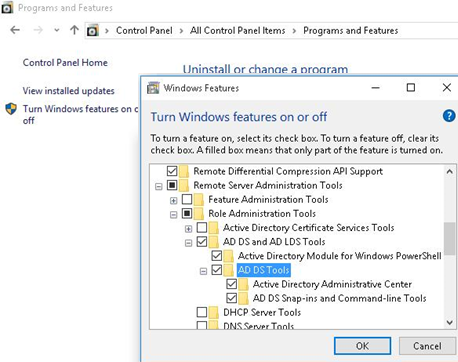The height and width of the screenshot is (362, 458).
Task: Check the DHCP Server Tools checkbox
Action: 202,312
